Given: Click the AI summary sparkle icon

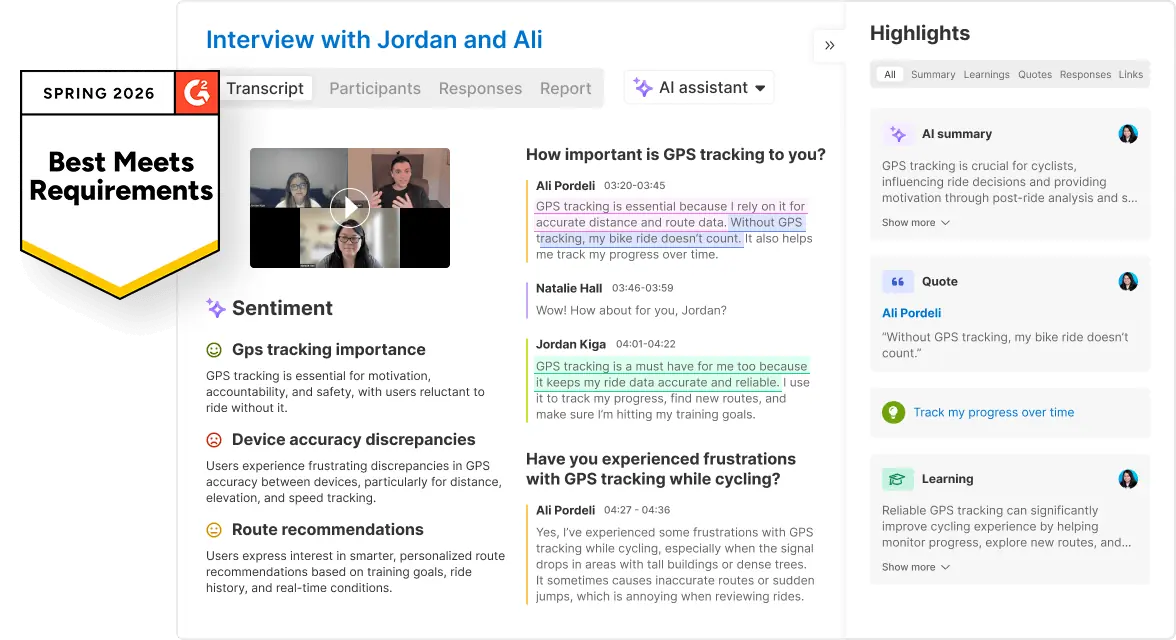Looking at the screenshot, I should coord(898,134).
